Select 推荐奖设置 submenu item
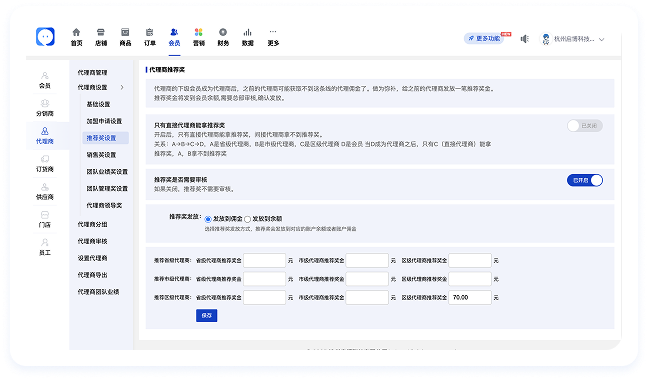Screen dimensions: 648x380 [x=105, y=138]
